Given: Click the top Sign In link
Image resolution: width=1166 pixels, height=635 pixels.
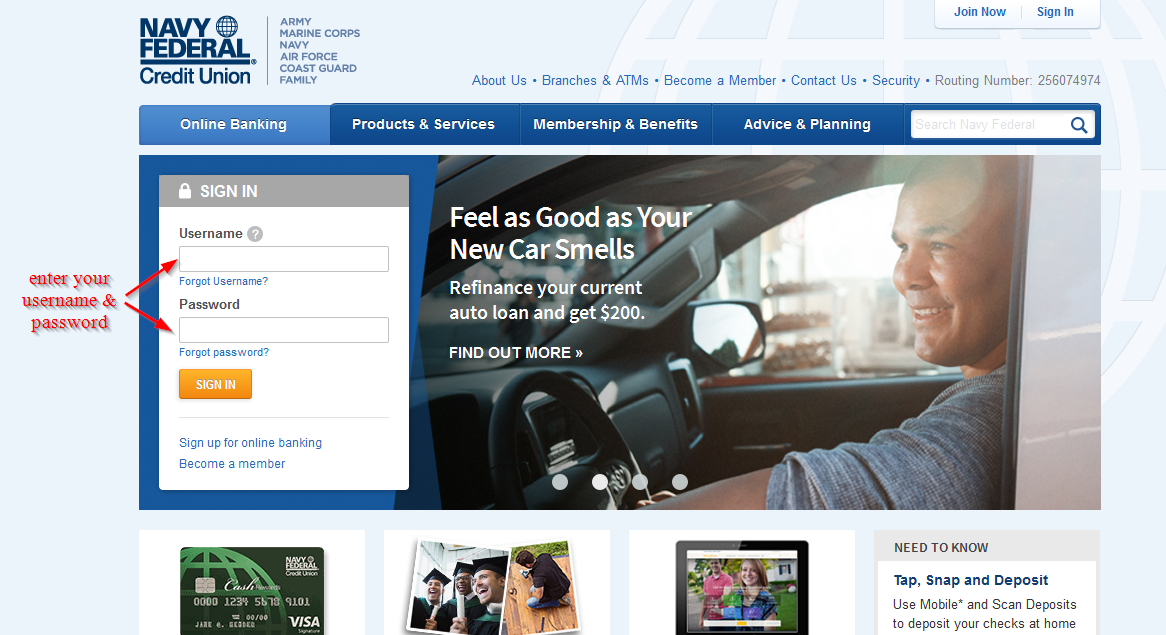Looking at the screenshot, I should point(1055,12).
